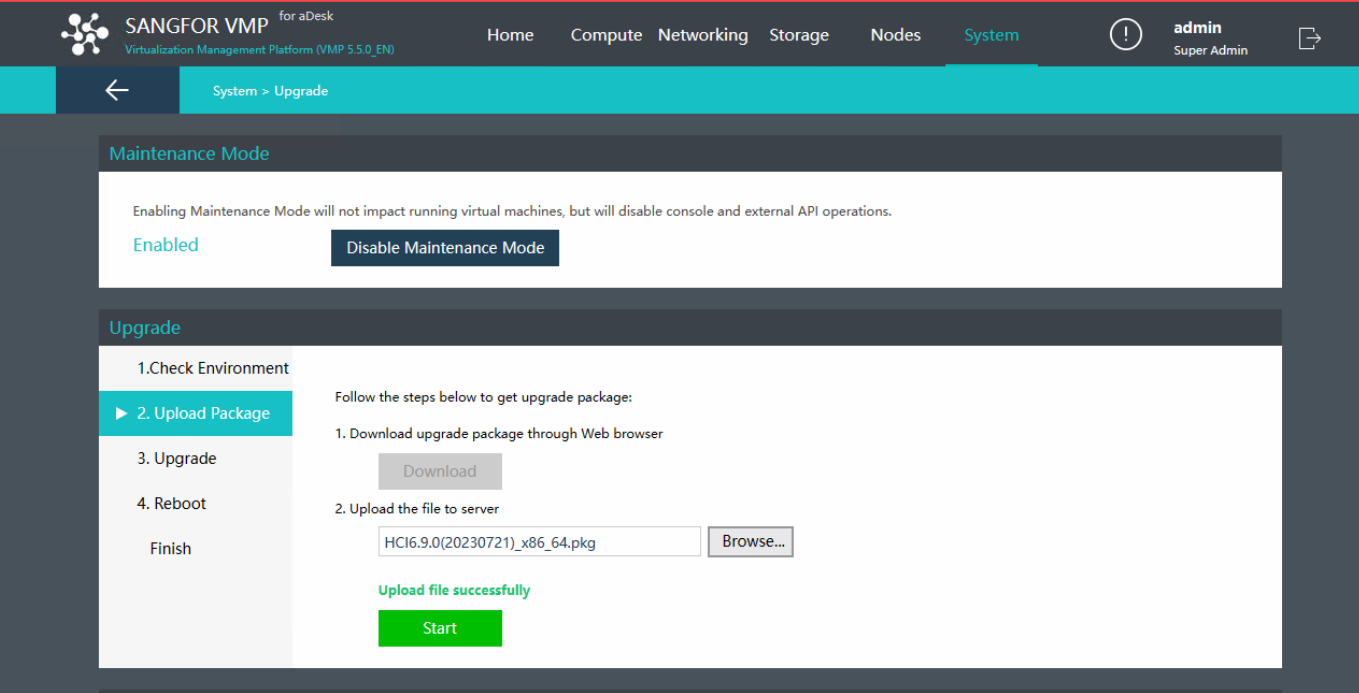
Task: Click the Upgrade breadcrumb text
Action: tap(301, 91)
